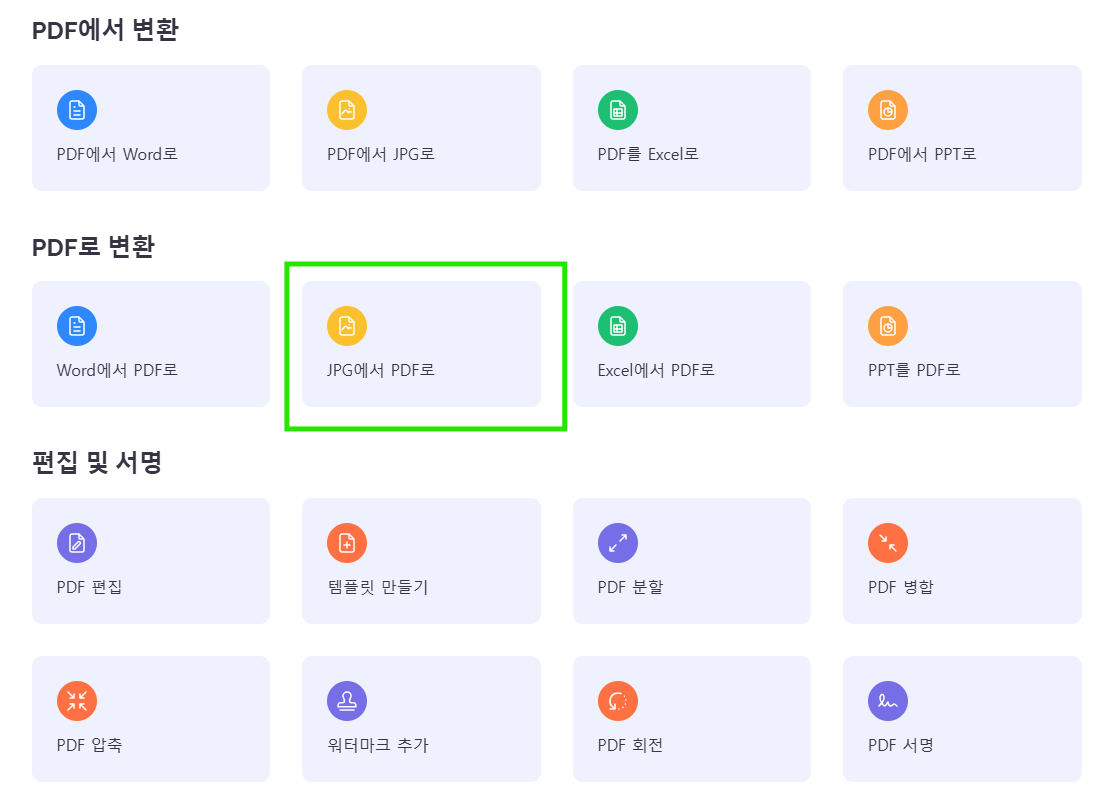Screen dimensions: 1095x802
Task: Click the purple PDF 서명 signature icon
Action: pyautogui.click(x=888, y=701)
